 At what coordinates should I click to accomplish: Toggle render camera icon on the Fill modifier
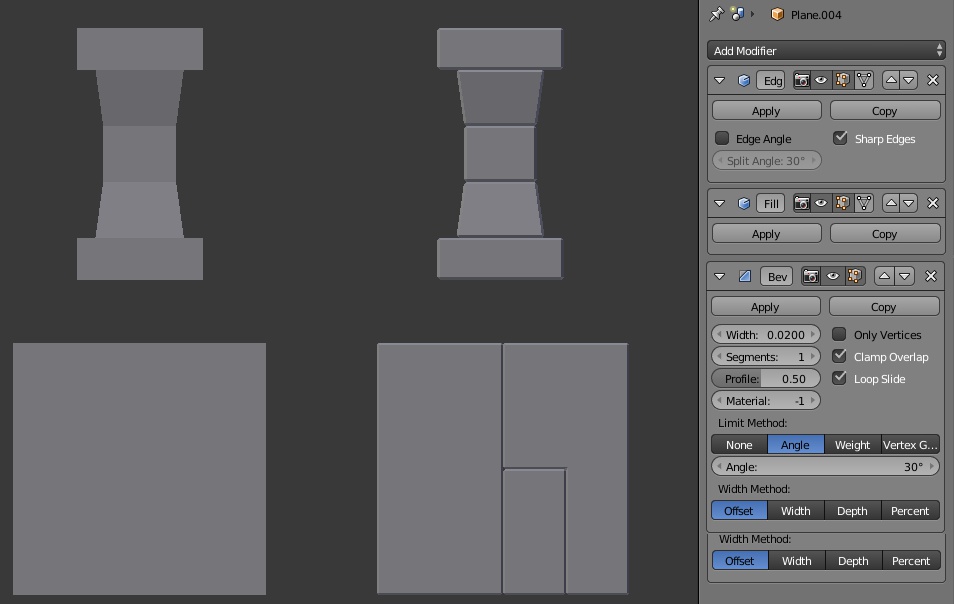point(802,203)
